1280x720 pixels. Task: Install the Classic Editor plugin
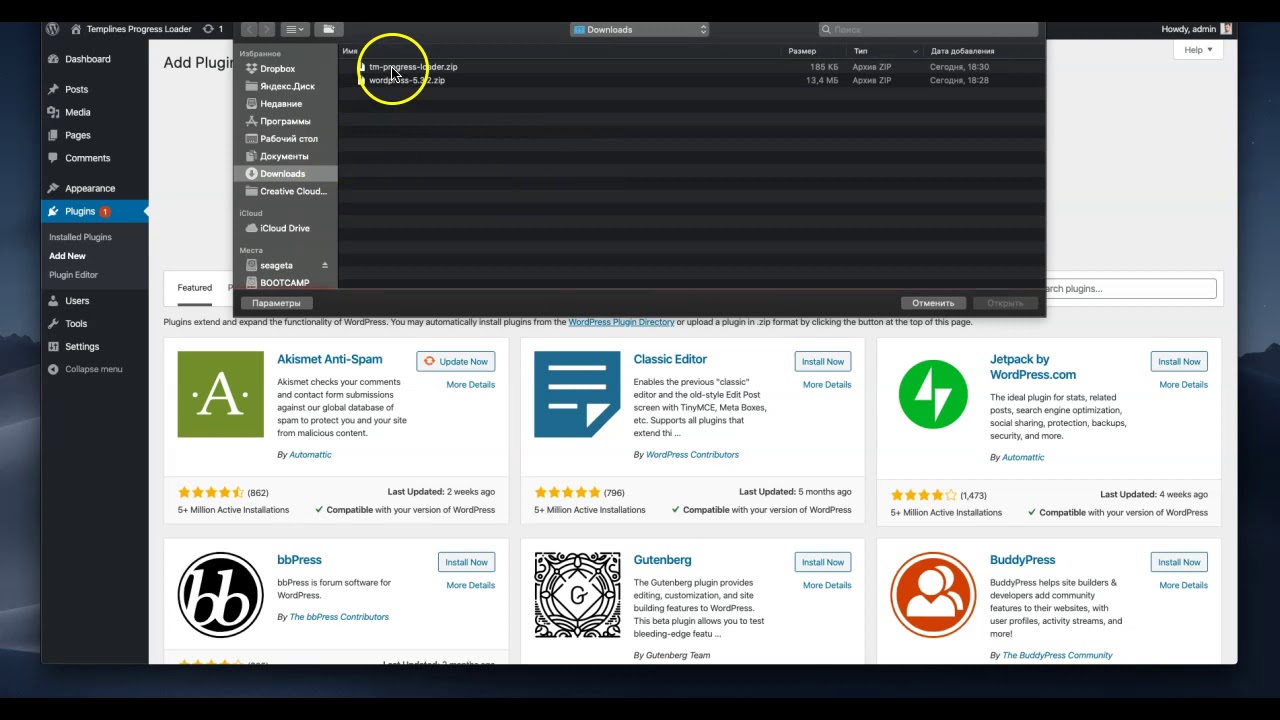[823, 361]
